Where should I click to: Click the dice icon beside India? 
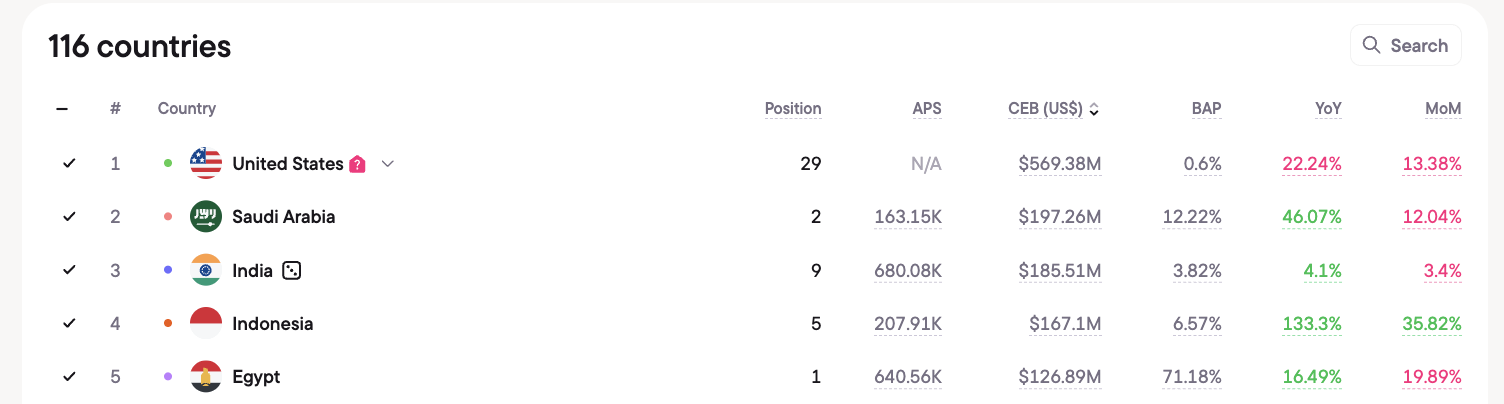[x=291, y=270]
